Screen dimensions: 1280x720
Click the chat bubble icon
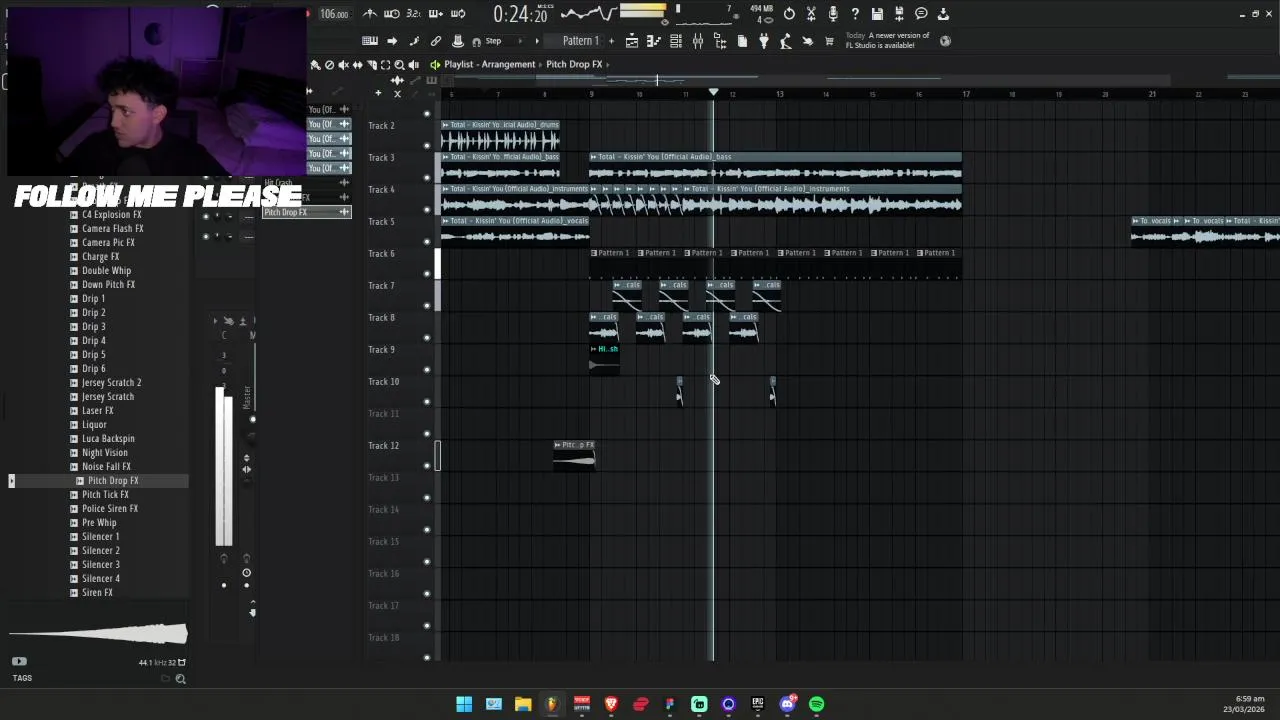tap(921, 14)
